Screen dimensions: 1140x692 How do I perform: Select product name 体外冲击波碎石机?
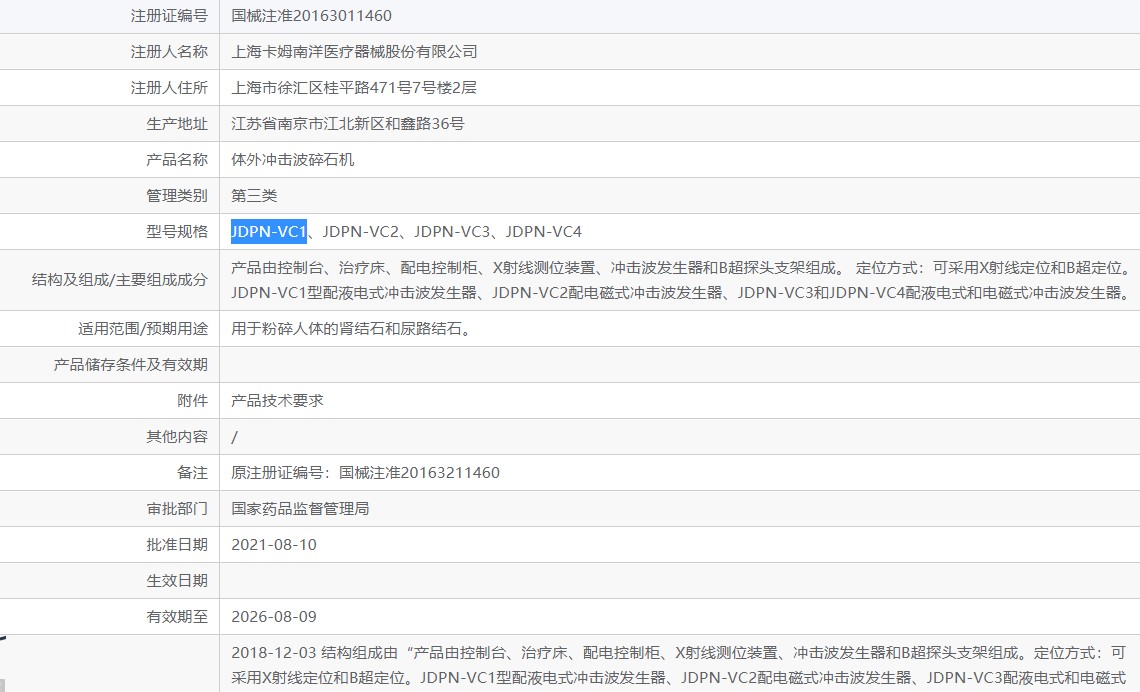(x=292, y=159)
